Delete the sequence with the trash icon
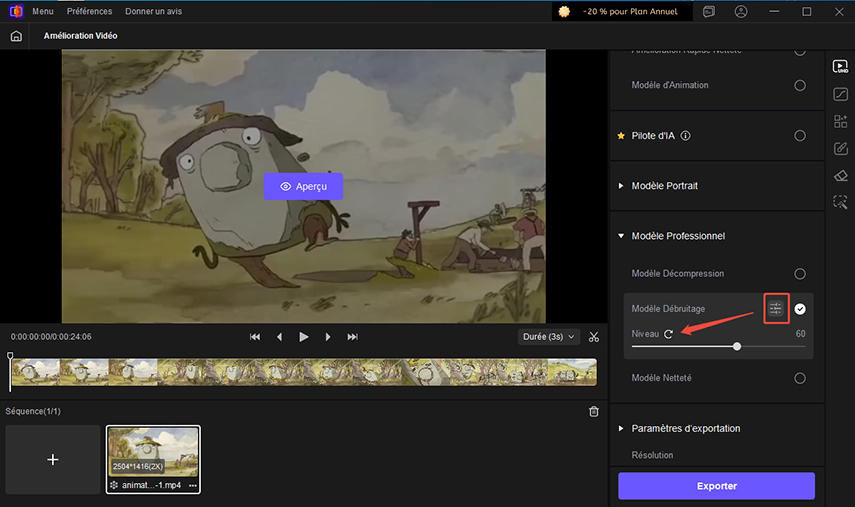 (594, 411)
